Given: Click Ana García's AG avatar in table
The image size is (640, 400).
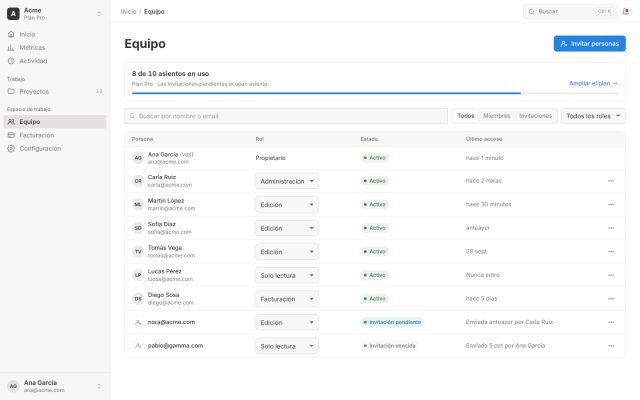Looking at the screenshot, I should 138,158.
